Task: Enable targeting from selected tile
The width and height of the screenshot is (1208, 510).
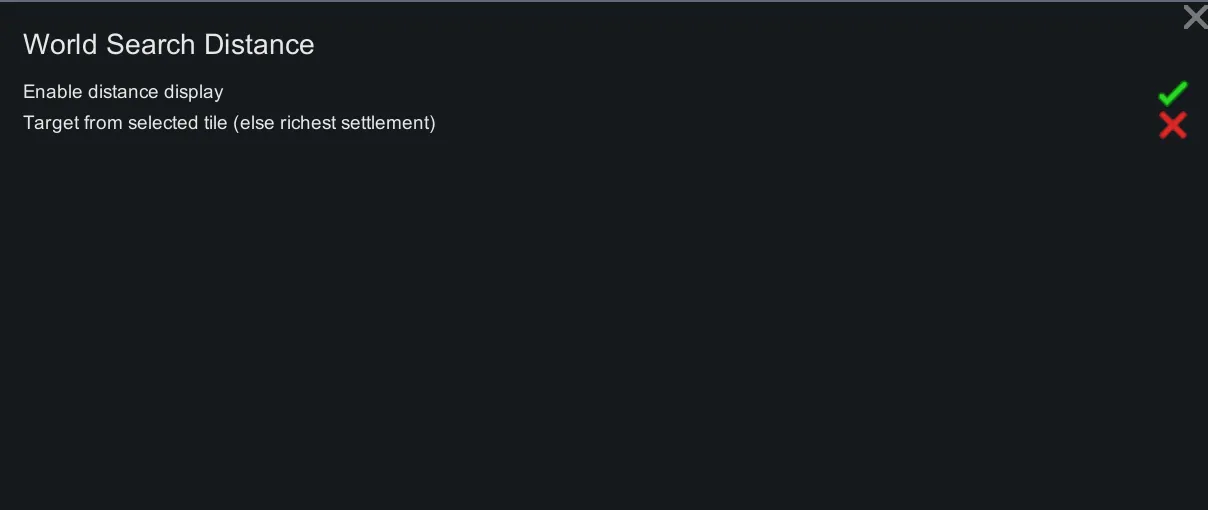Action: click(x=1172, y=125)
